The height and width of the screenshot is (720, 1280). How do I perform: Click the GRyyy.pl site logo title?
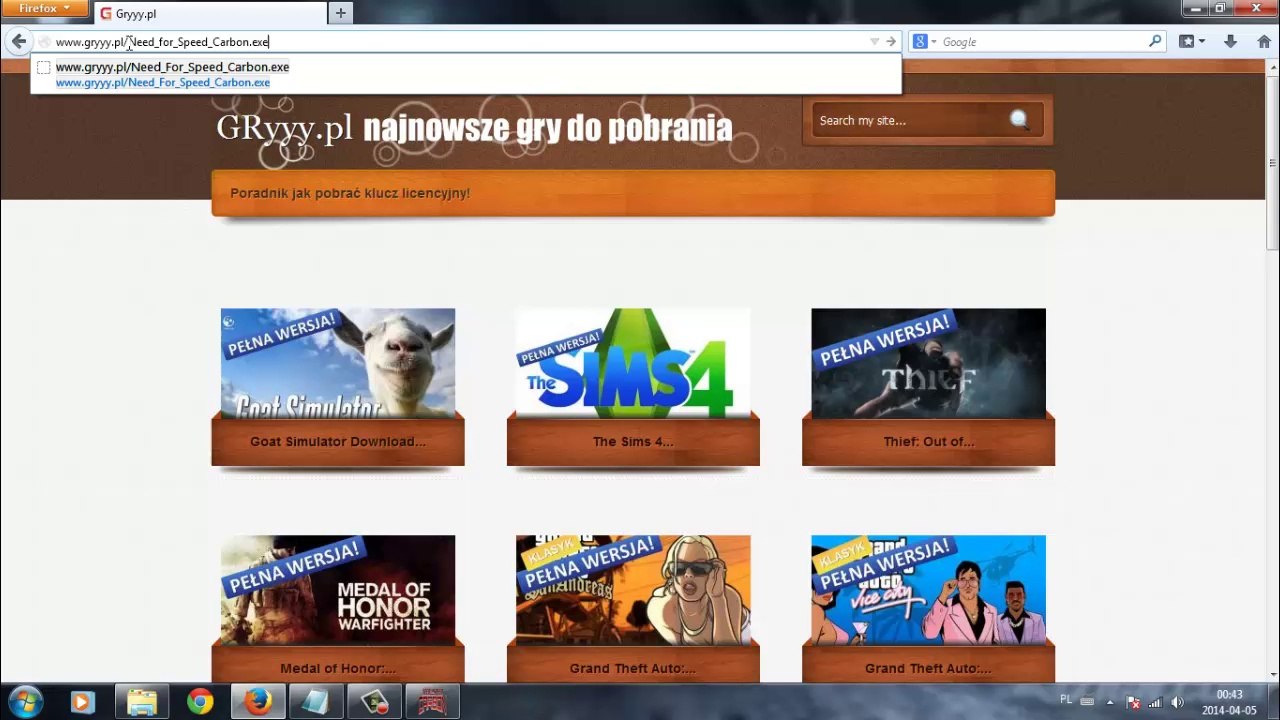click(x=284, y=128)
